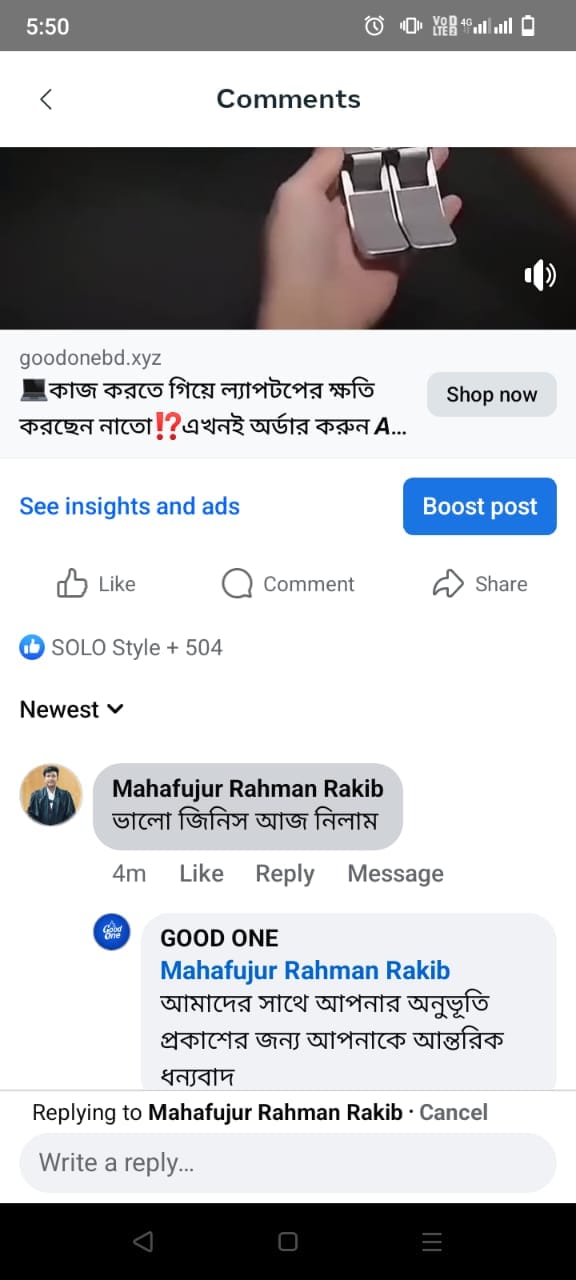576x1280 pixels.
Task: Tap the Comment speech bubble icon
Action: pyautogui.click(x=237, y=584)
